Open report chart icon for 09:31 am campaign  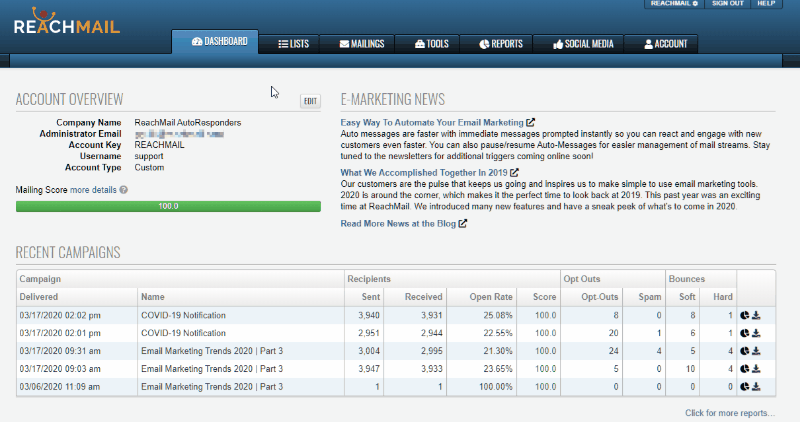point(744,351)
